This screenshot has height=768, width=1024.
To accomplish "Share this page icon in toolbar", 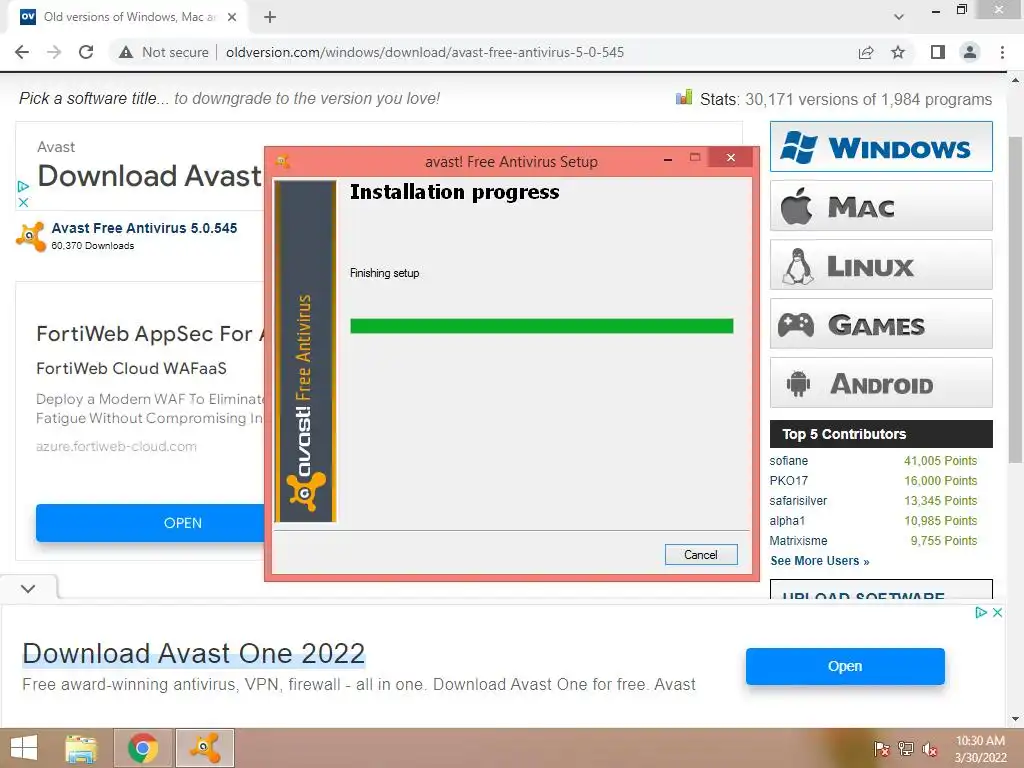I will click(866, 52).
